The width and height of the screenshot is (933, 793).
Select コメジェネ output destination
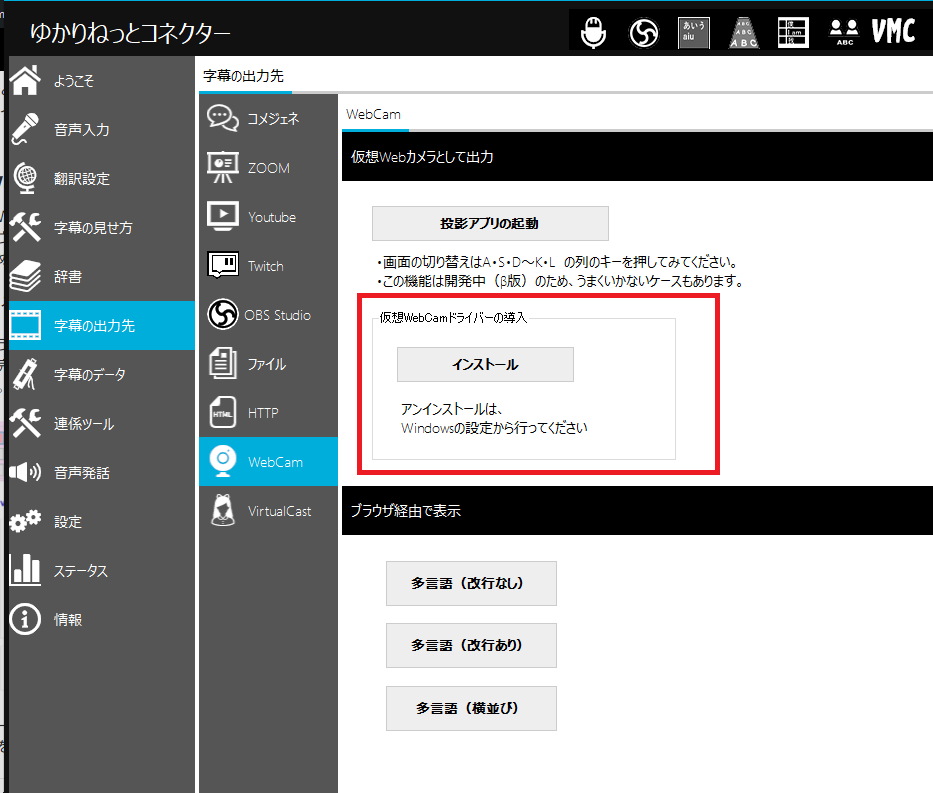[x=268, y=119]
